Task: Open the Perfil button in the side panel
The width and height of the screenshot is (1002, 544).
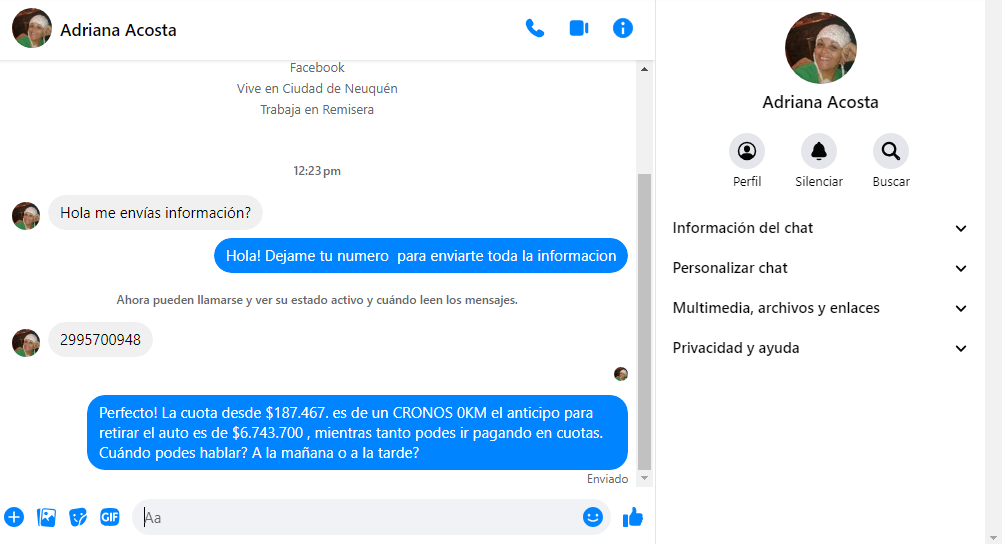Action: [747, 152]
